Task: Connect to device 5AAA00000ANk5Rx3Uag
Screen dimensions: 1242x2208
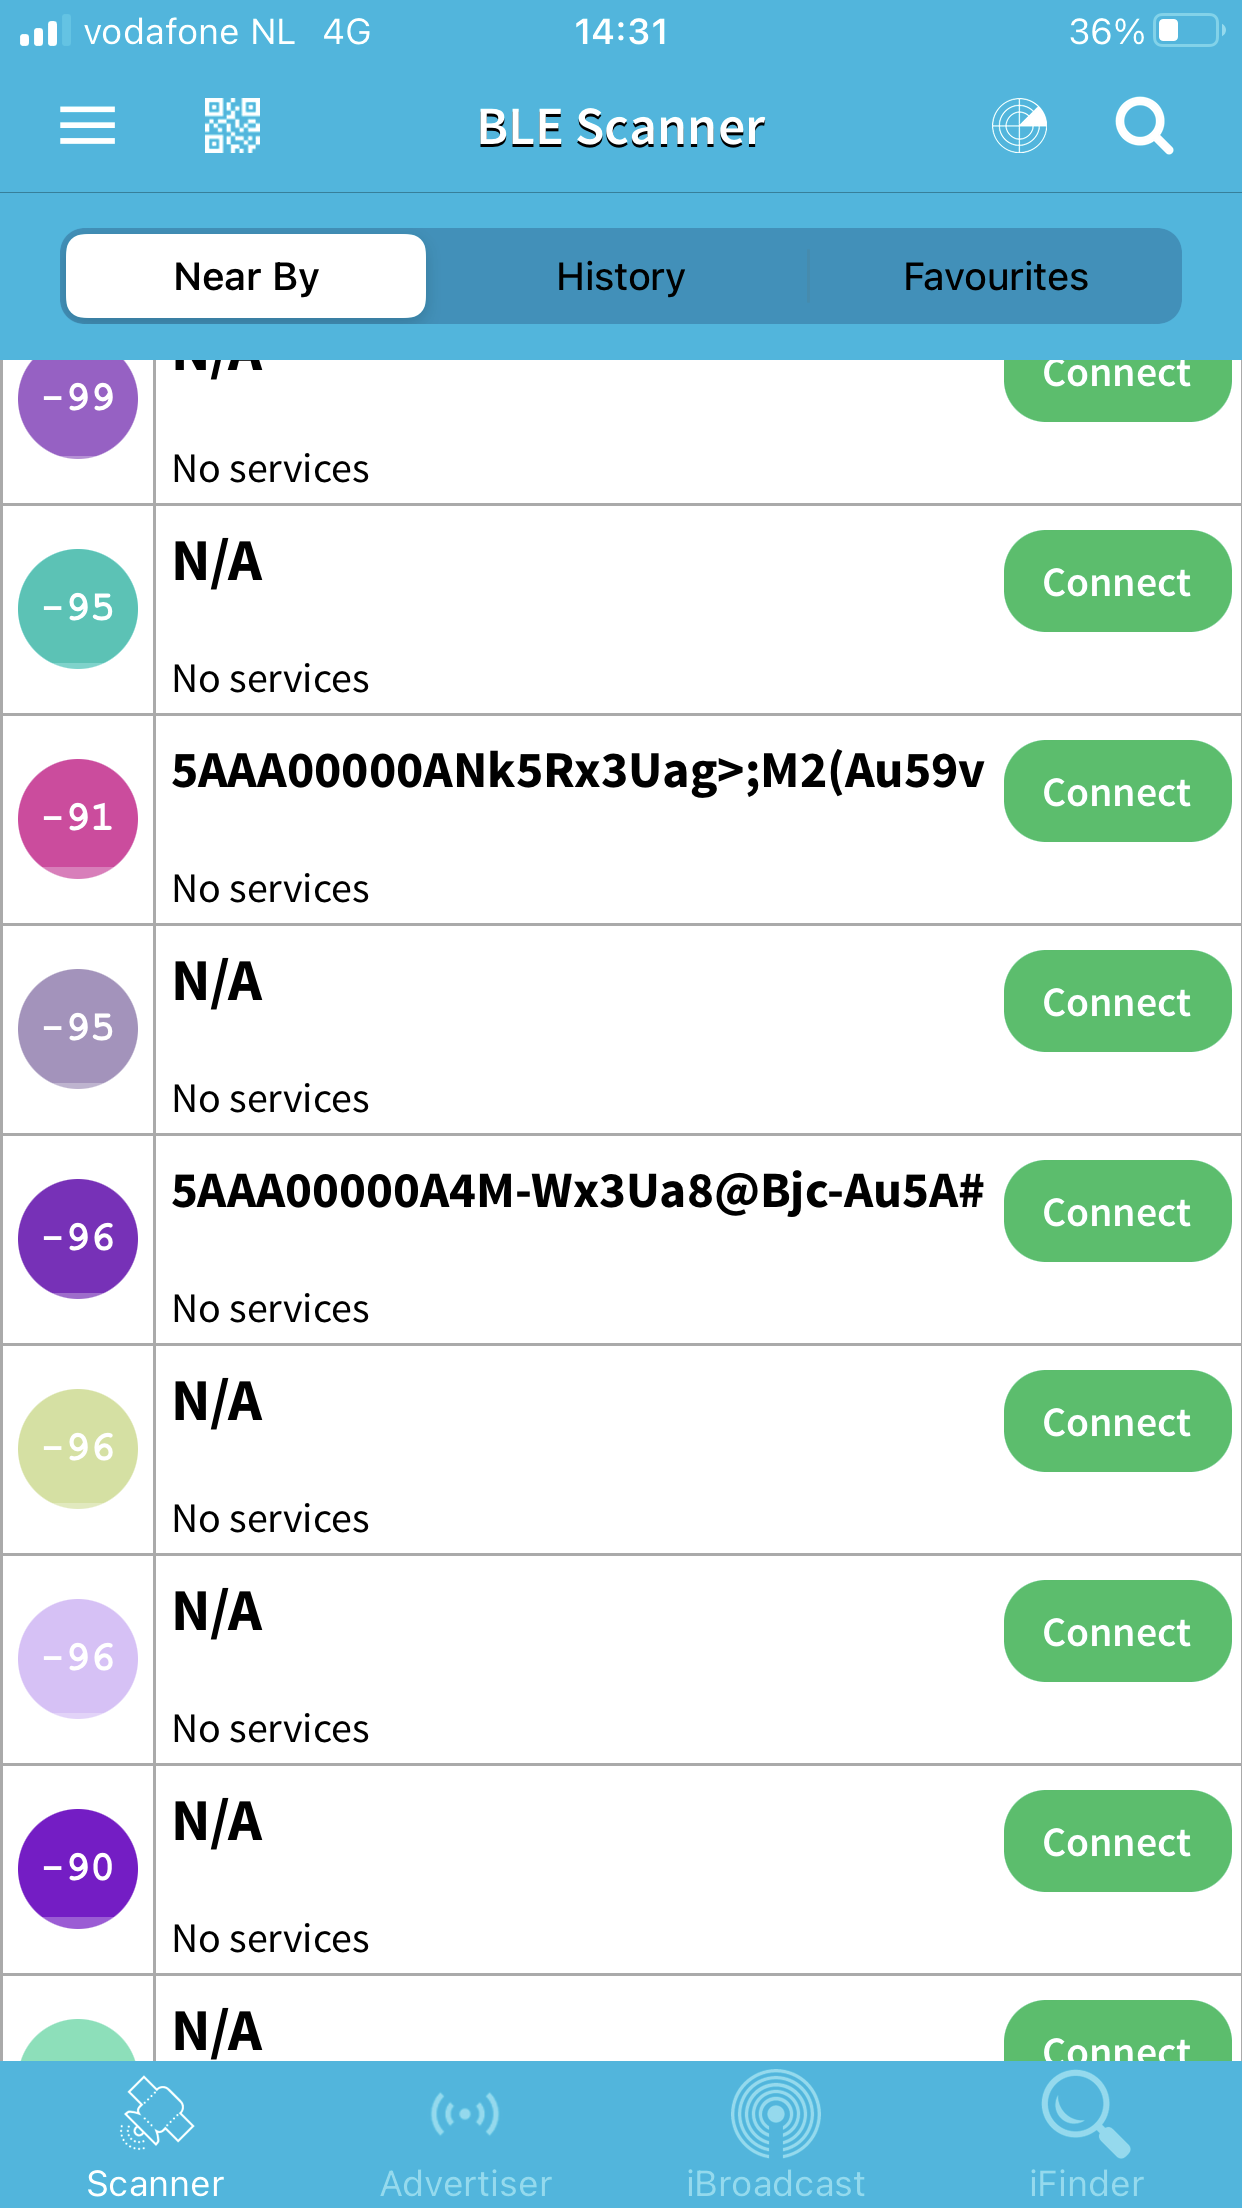Action: pos(1117,791)
